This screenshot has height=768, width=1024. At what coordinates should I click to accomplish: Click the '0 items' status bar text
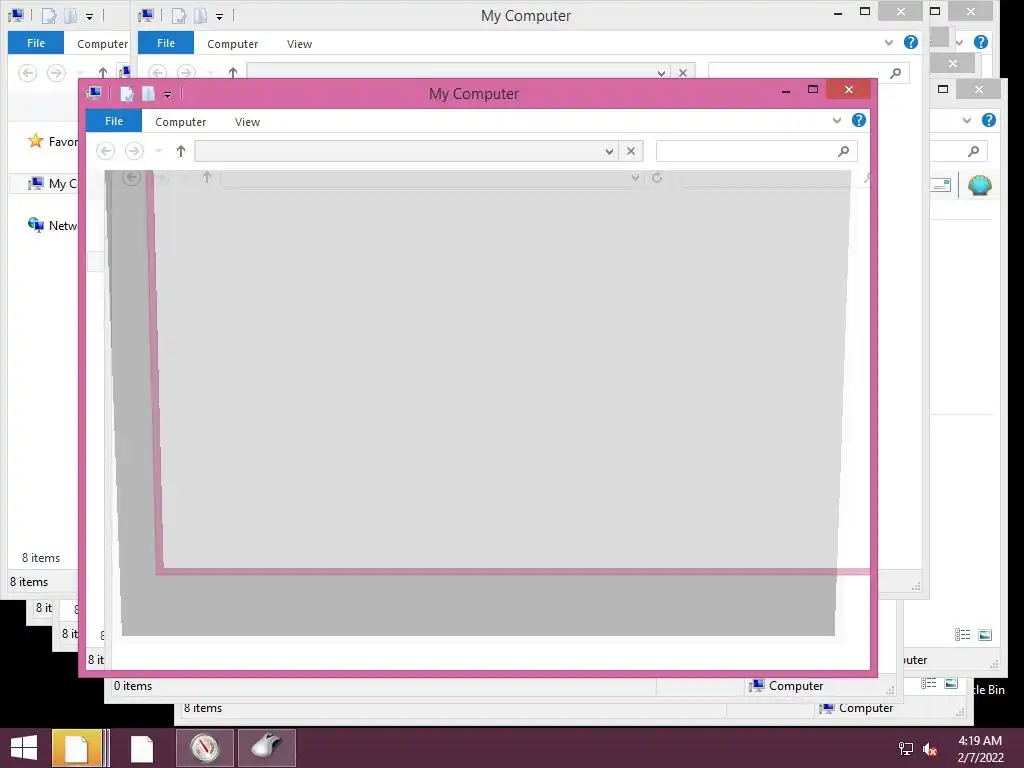pos(133,686)
